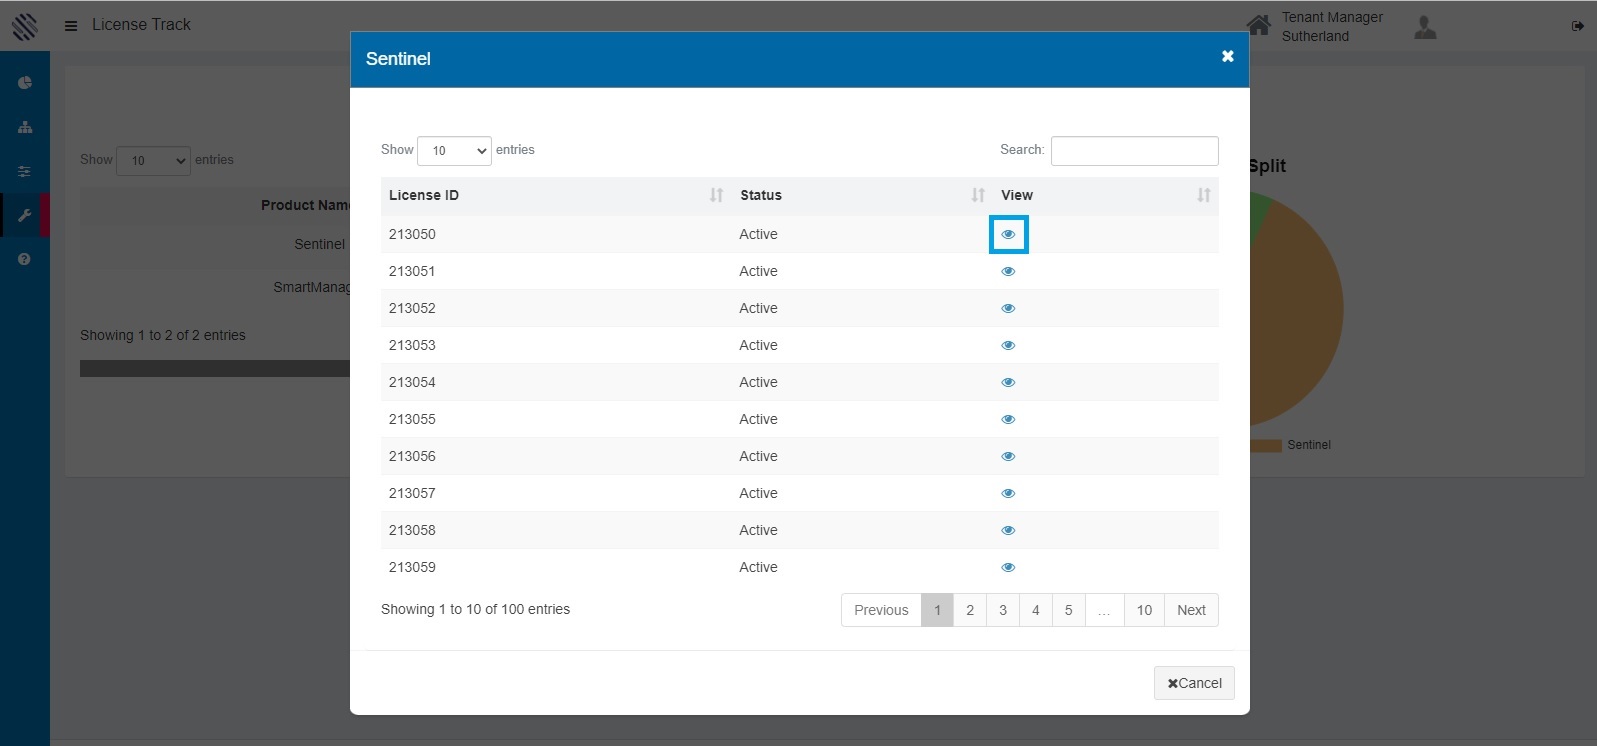Open the Sentinel dialog entries-per-page dropdown
1597x746 pixels.
click(454, 151)
